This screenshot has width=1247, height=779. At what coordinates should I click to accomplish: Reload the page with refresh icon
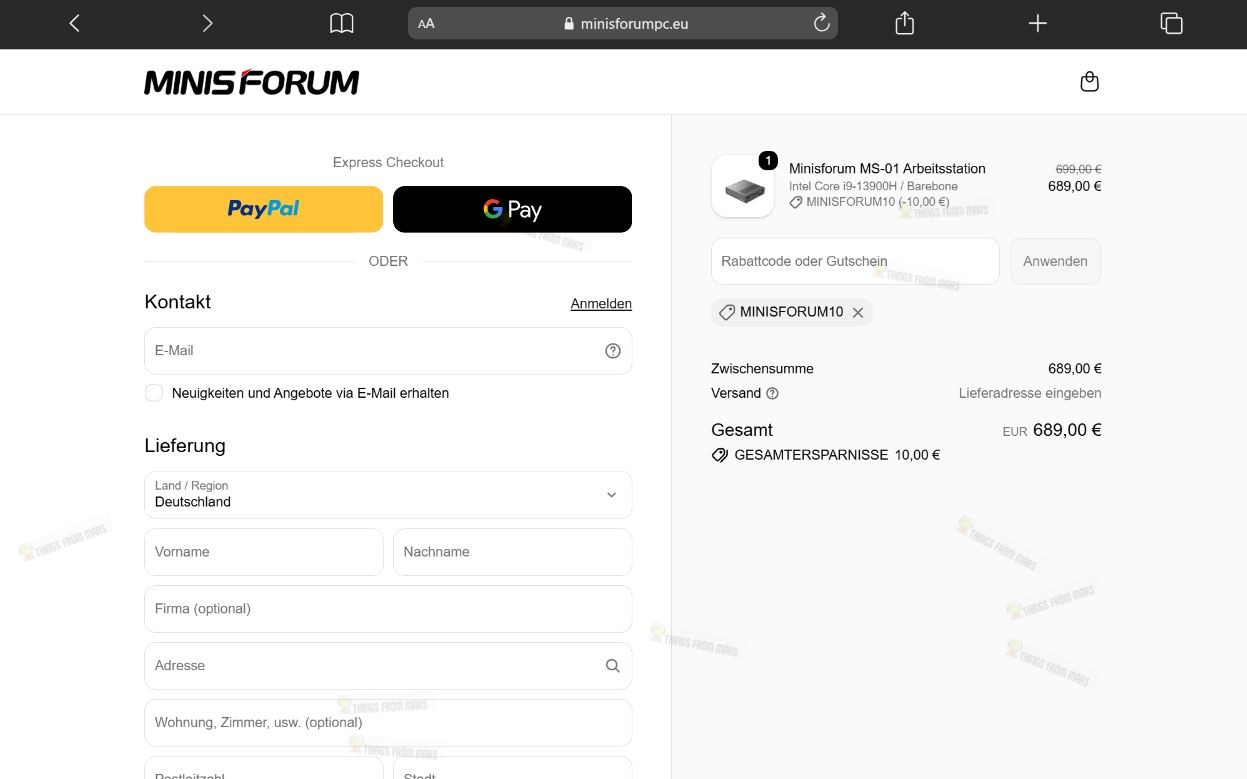point(822,23)
